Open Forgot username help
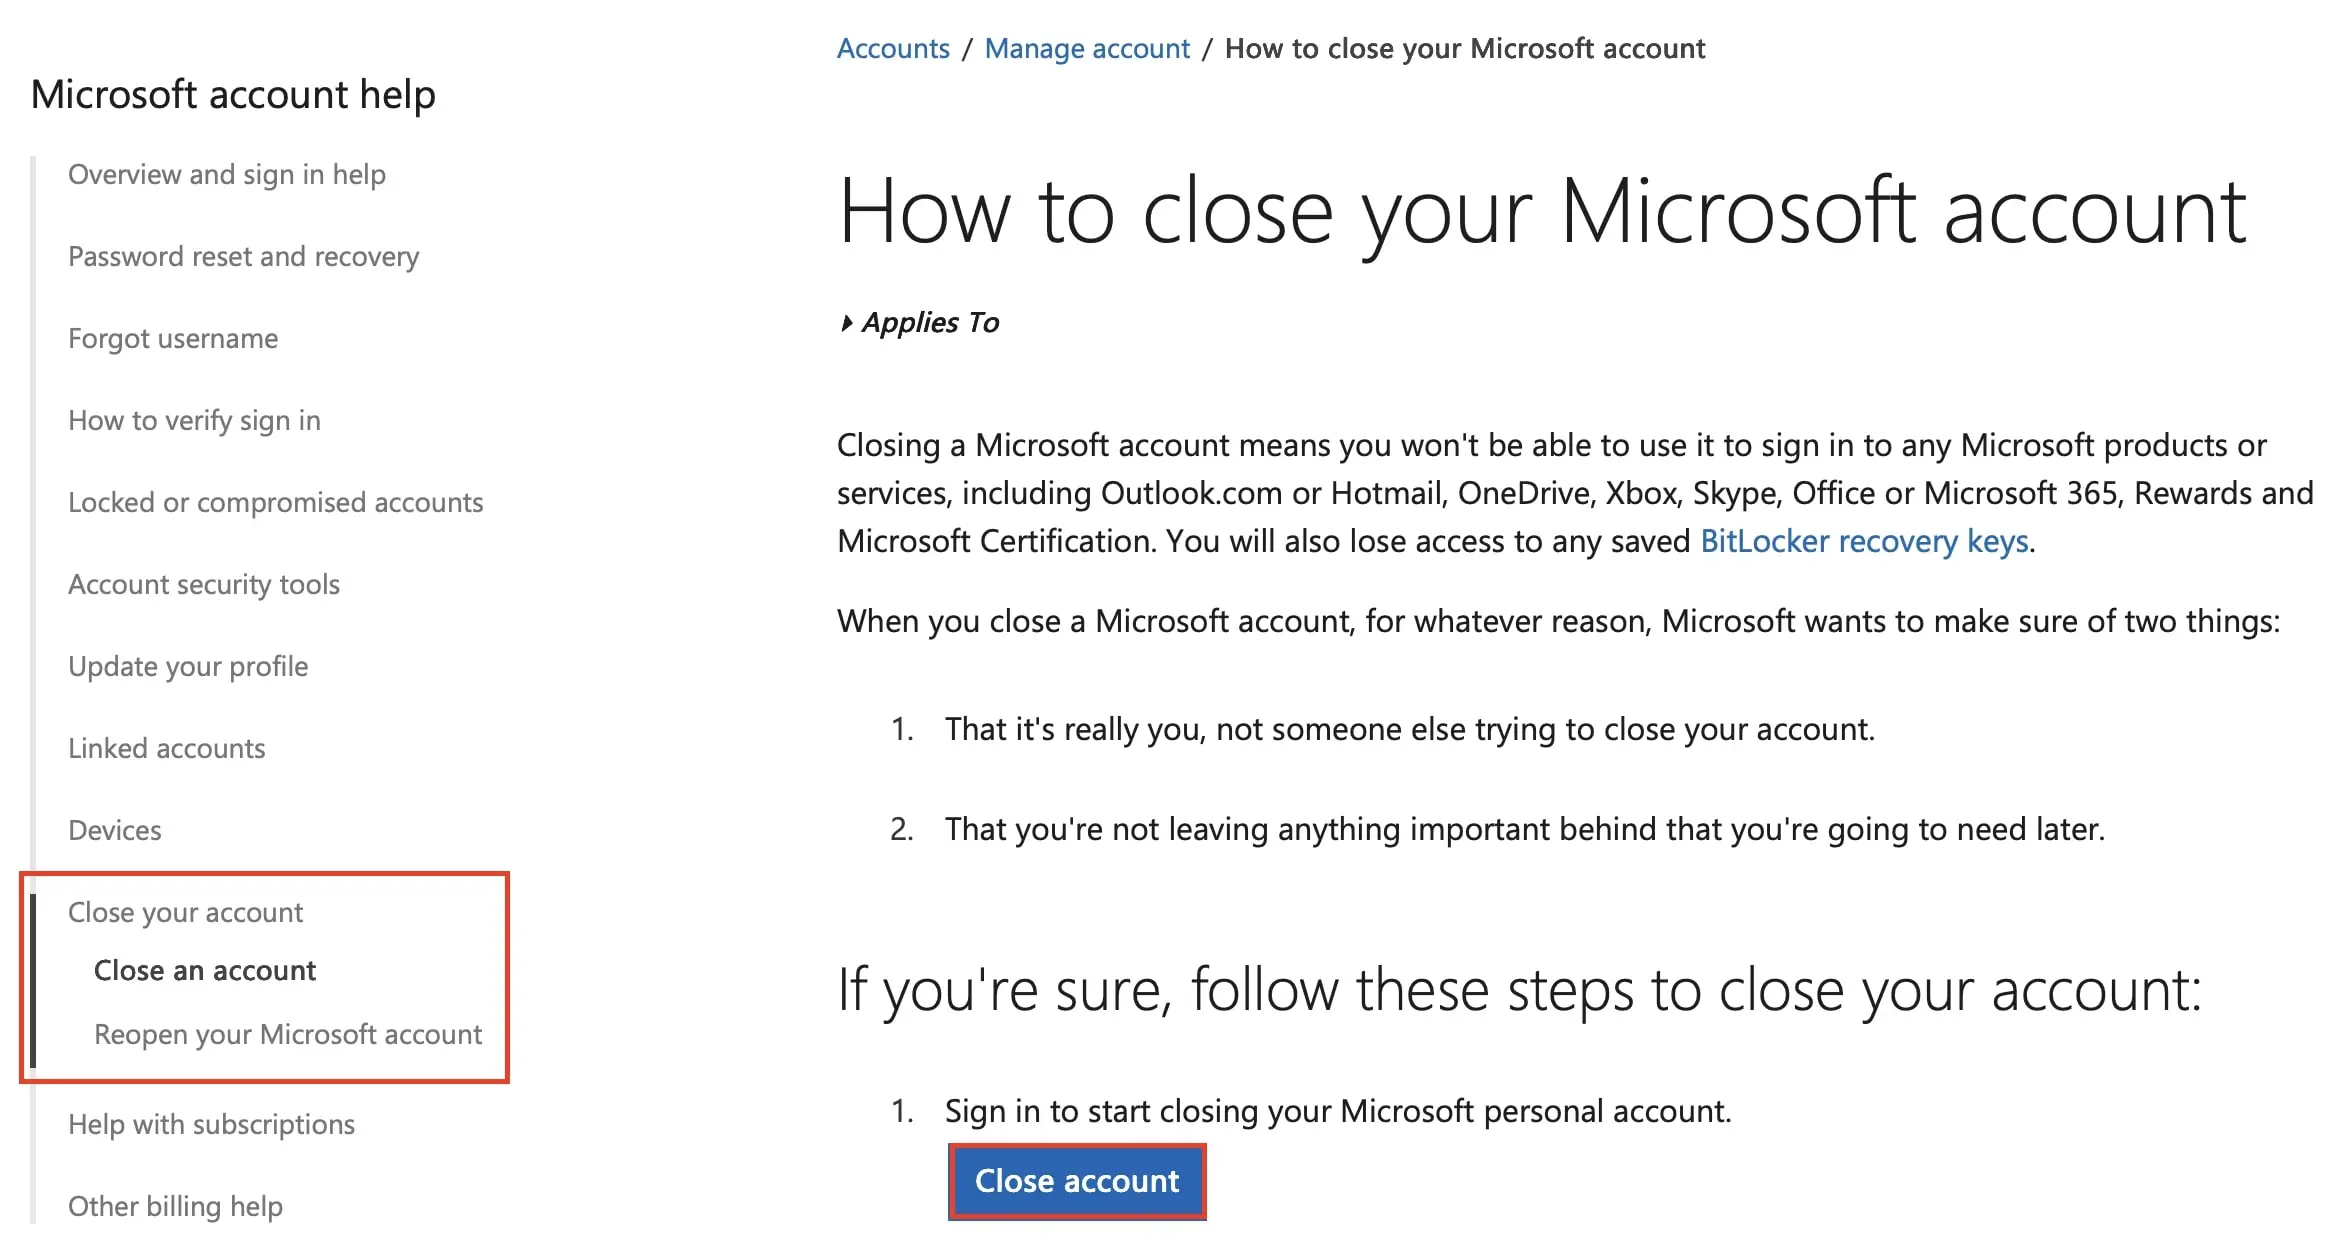 pos(173,338)
